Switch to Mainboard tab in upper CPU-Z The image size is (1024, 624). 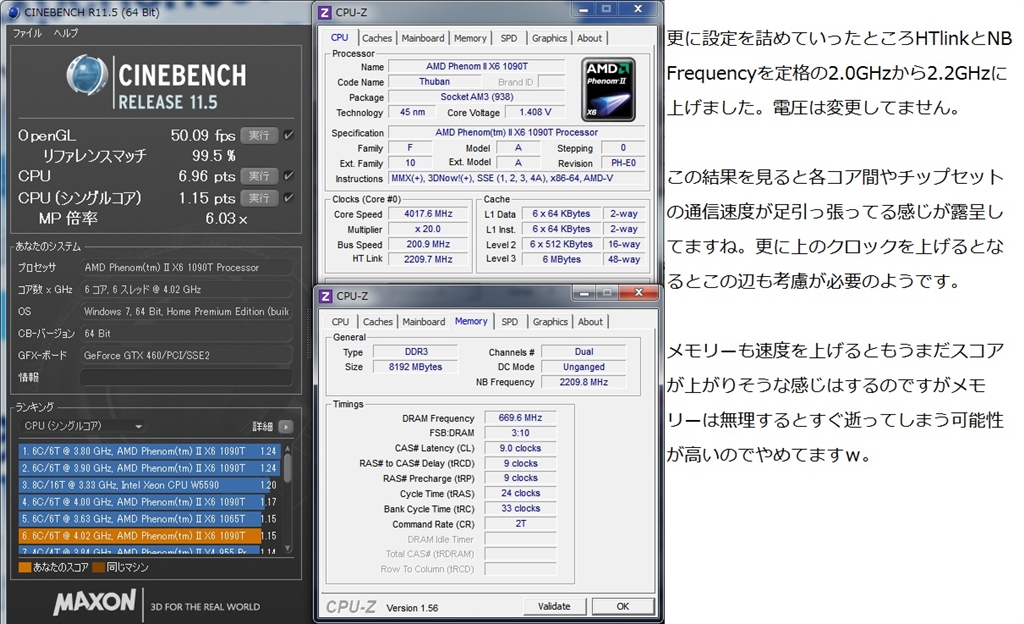[x=423, y=38]
